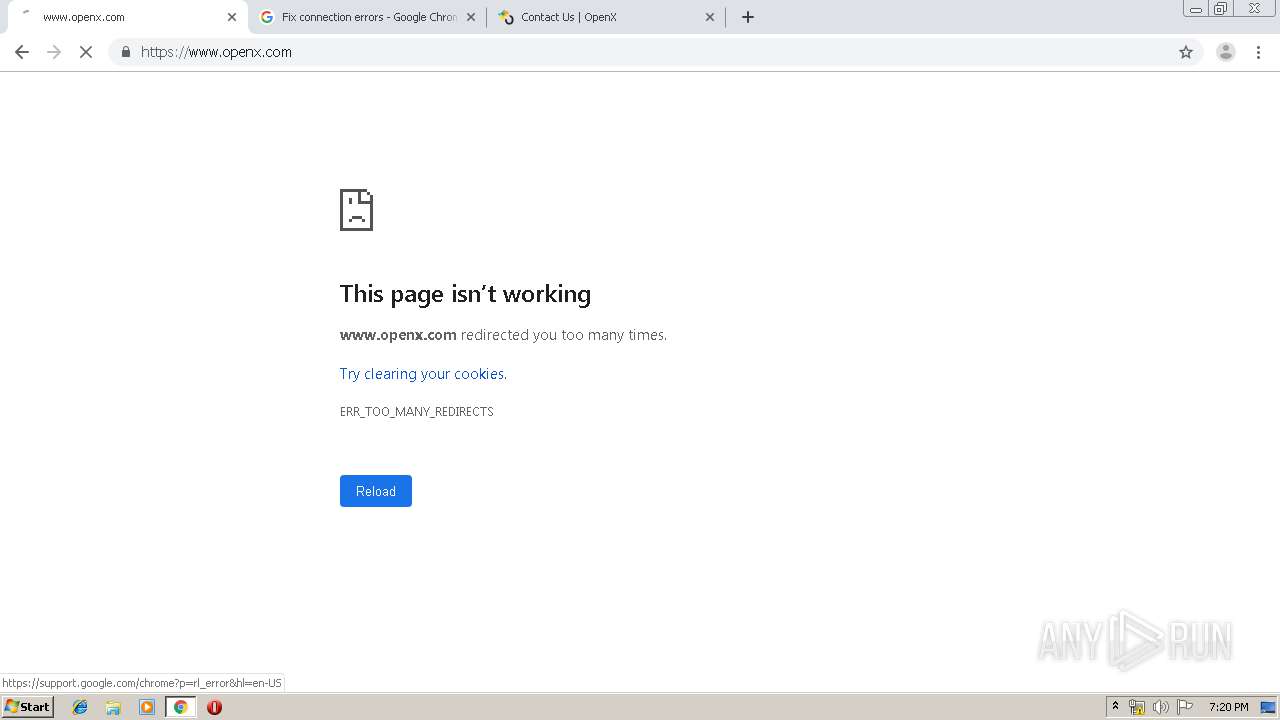The image size is (1280, 720).
Task: Restore down the Chrome window
Action: click(x=1221, y=9)
